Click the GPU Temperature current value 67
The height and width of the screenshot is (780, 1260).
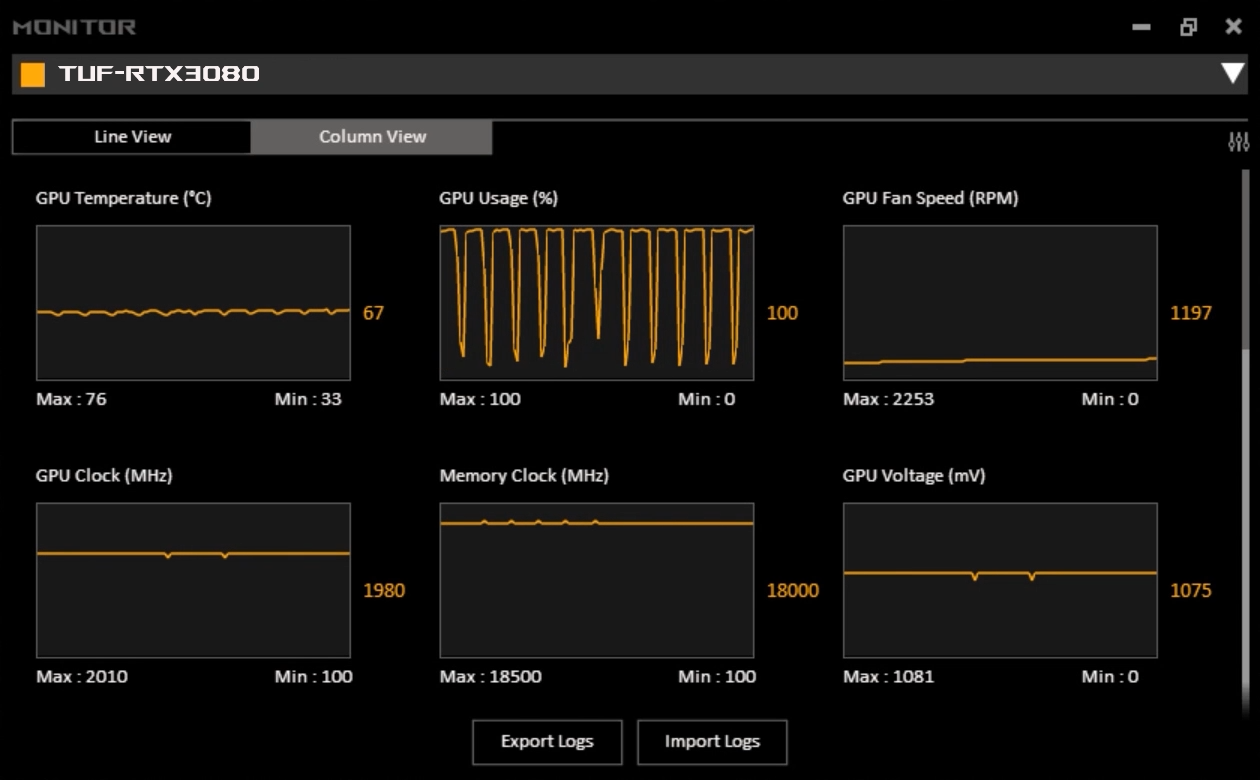[x=373, y=313]
